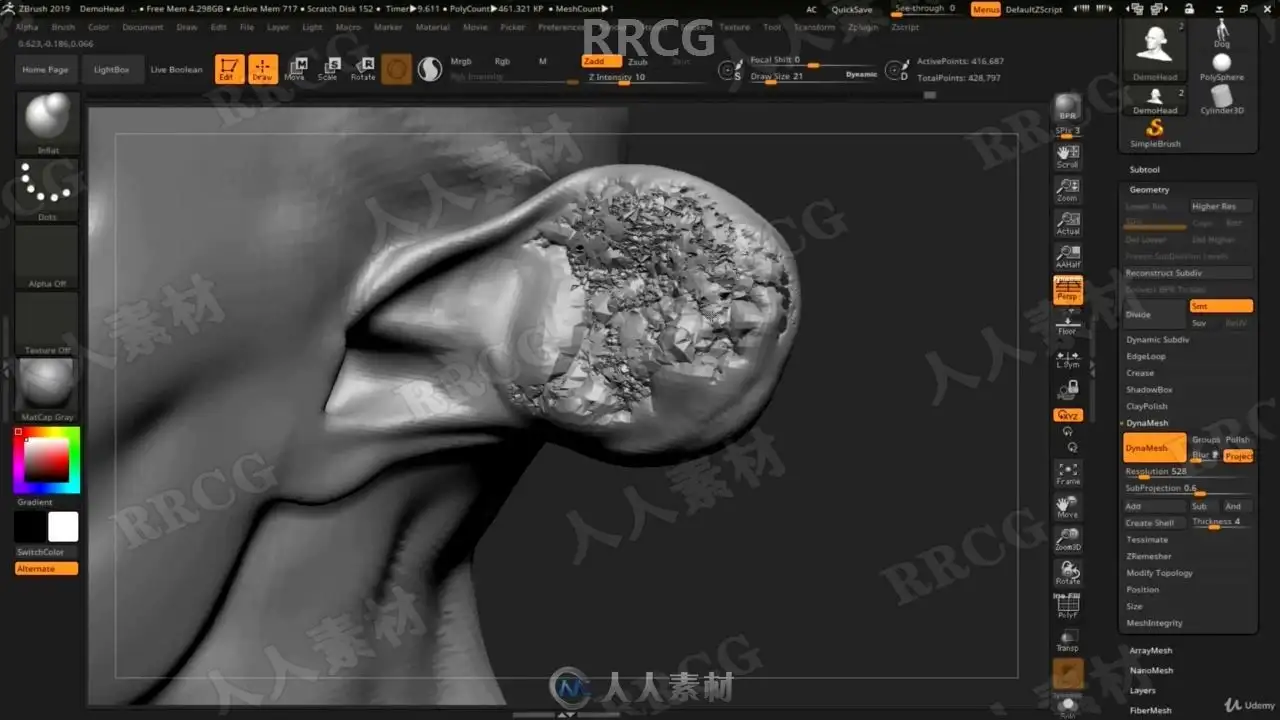
Task: Toggle the Floor grid icon
Action: coord(1068,323)
